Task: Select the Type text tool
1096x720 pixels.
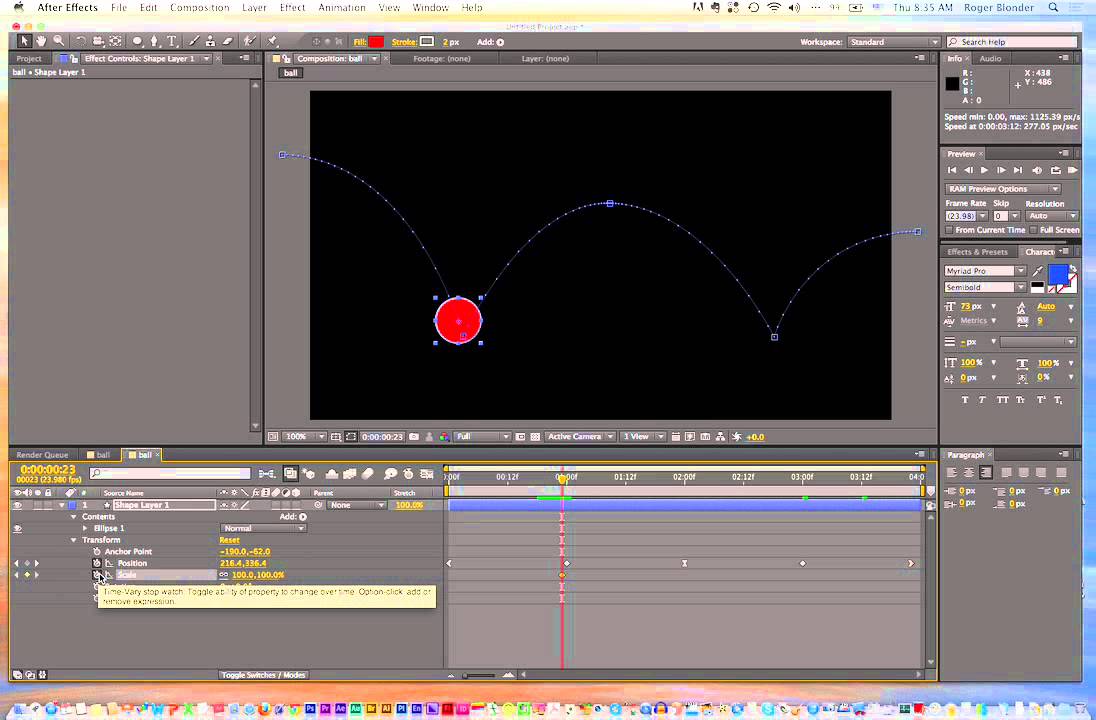Action: click(171, 41)
